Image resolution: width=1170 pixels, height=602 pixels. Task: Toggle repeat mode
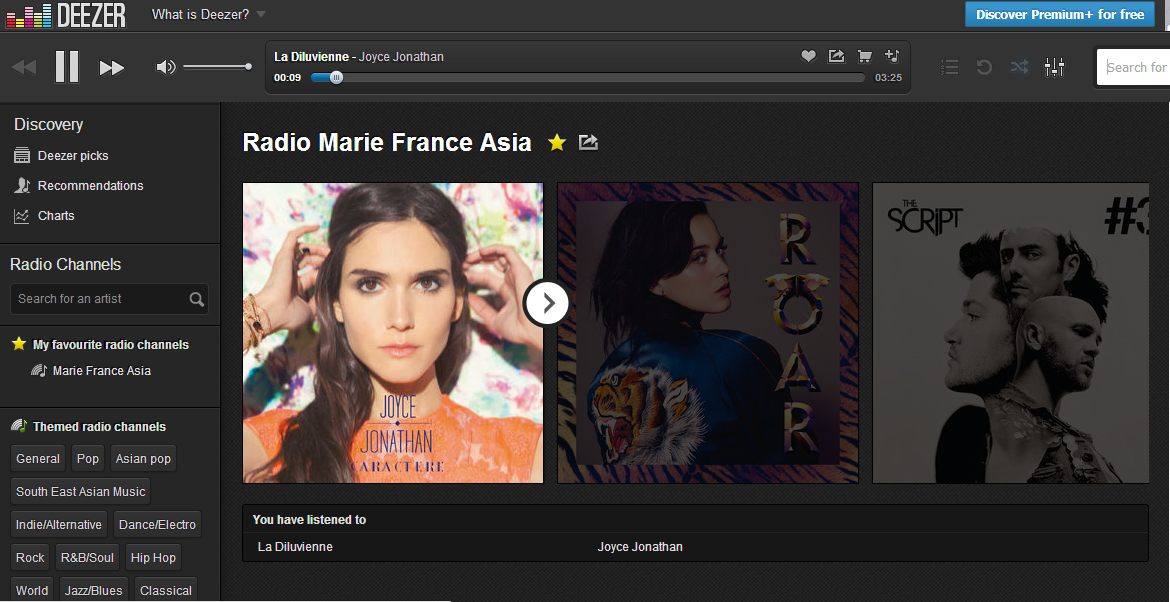(984, 67)
